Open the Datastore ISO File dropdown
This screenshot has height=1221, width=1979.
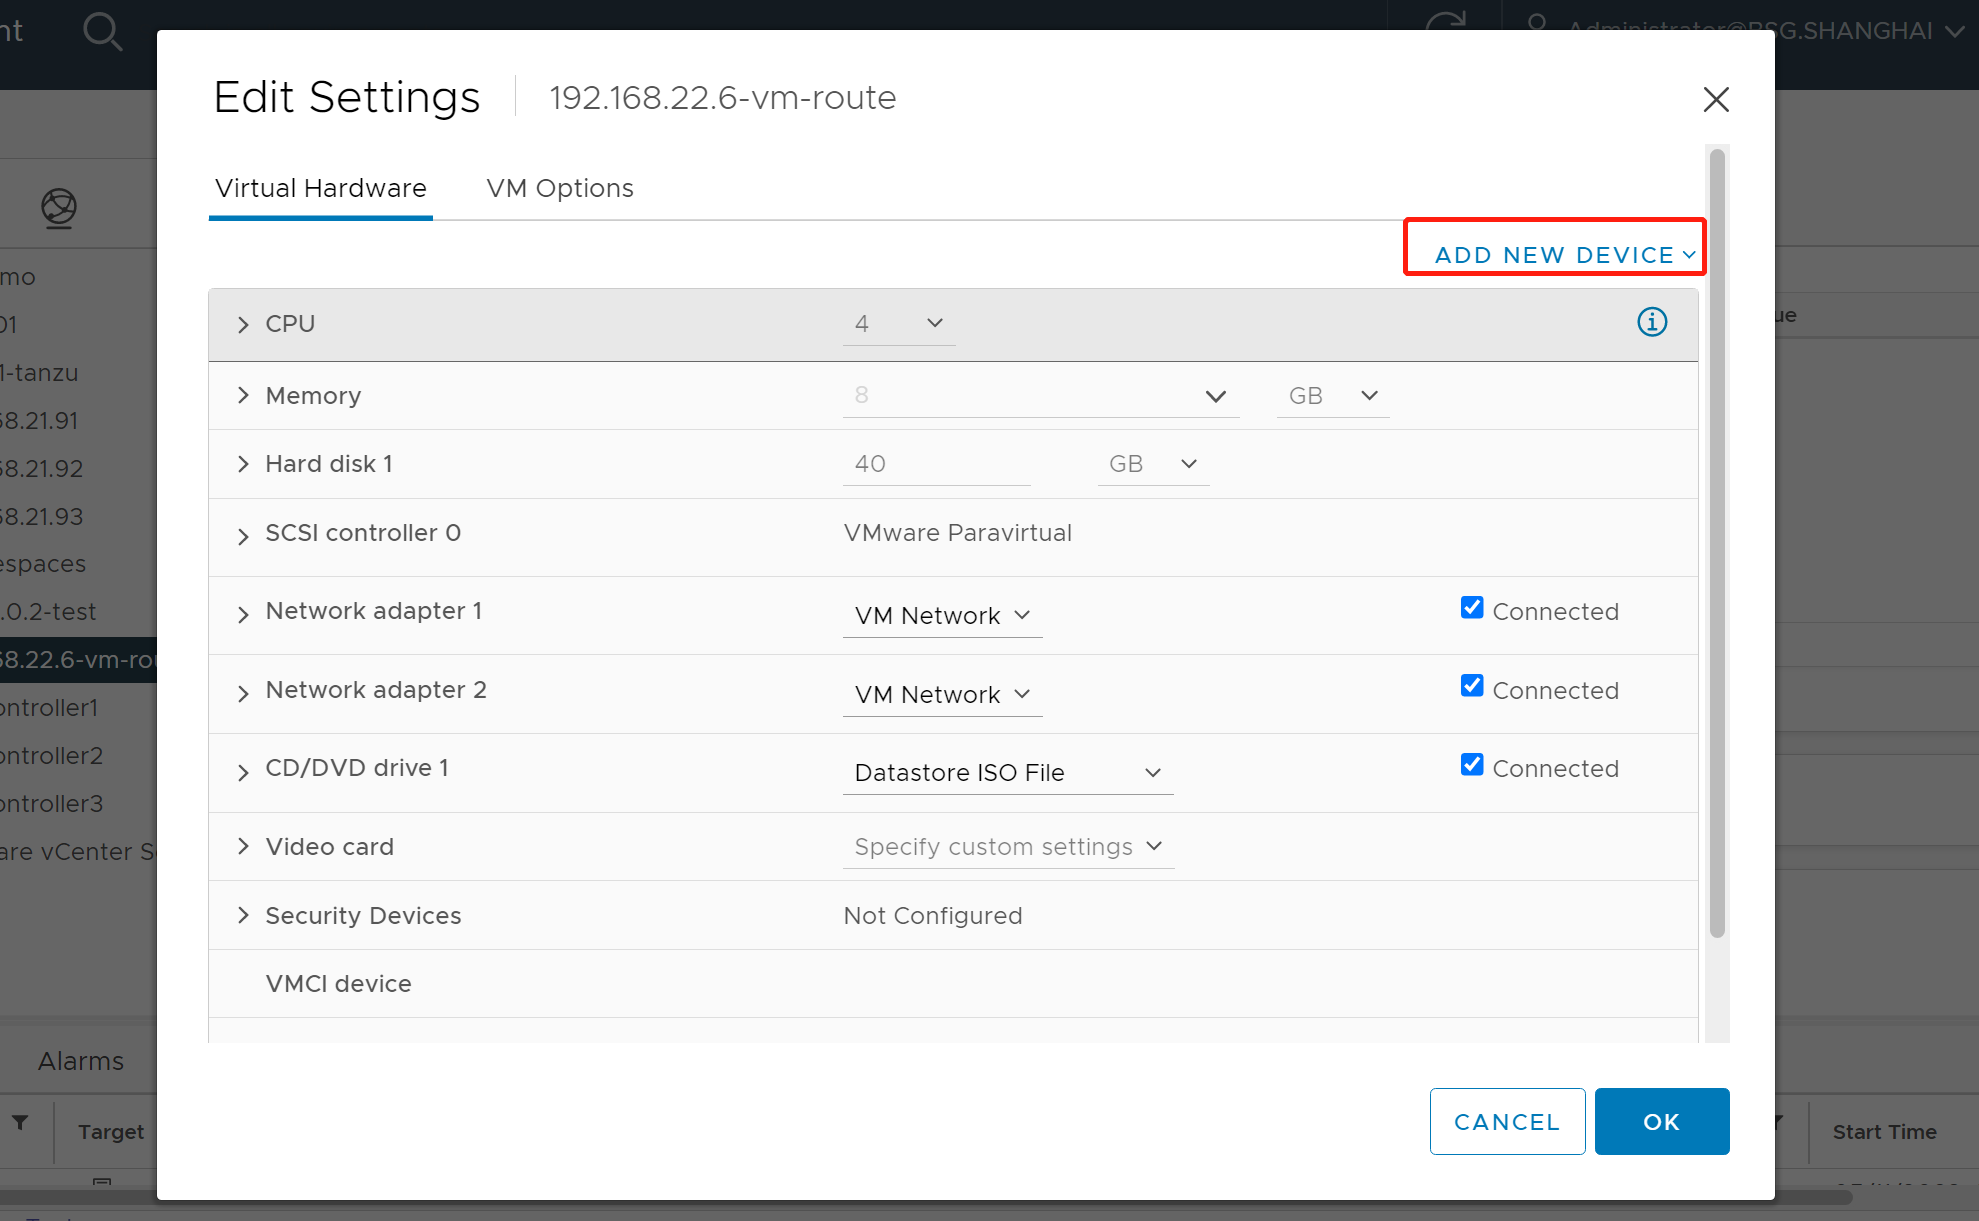tap(1008, 773)
